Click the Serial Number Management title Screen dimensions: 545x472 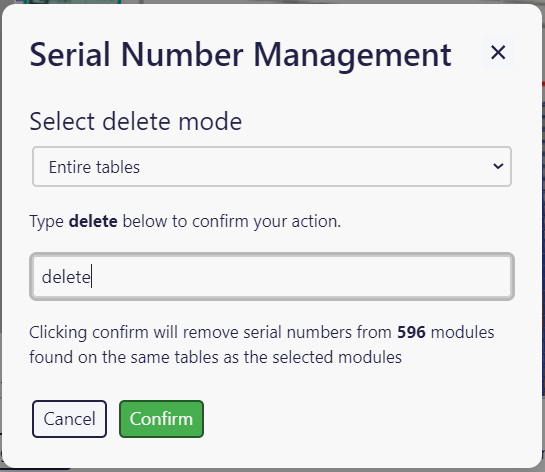(x=240, y=55)
